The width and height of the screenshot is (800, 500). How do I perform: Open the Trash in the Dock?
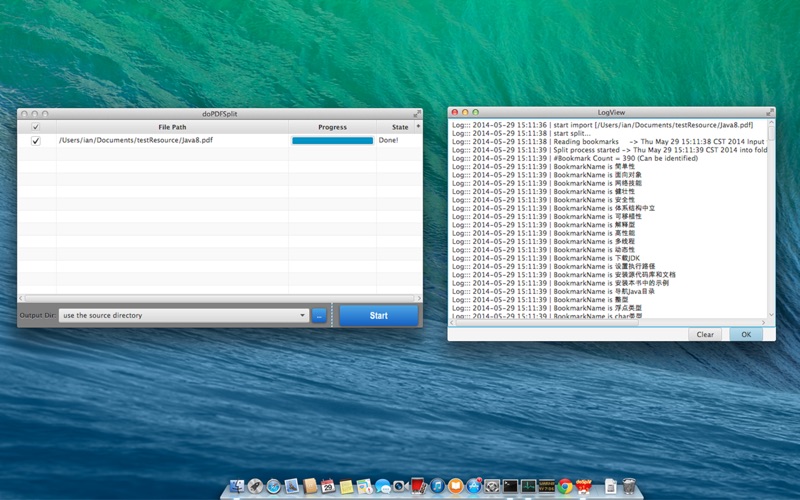pyautogui.click(x=629, y=486)
